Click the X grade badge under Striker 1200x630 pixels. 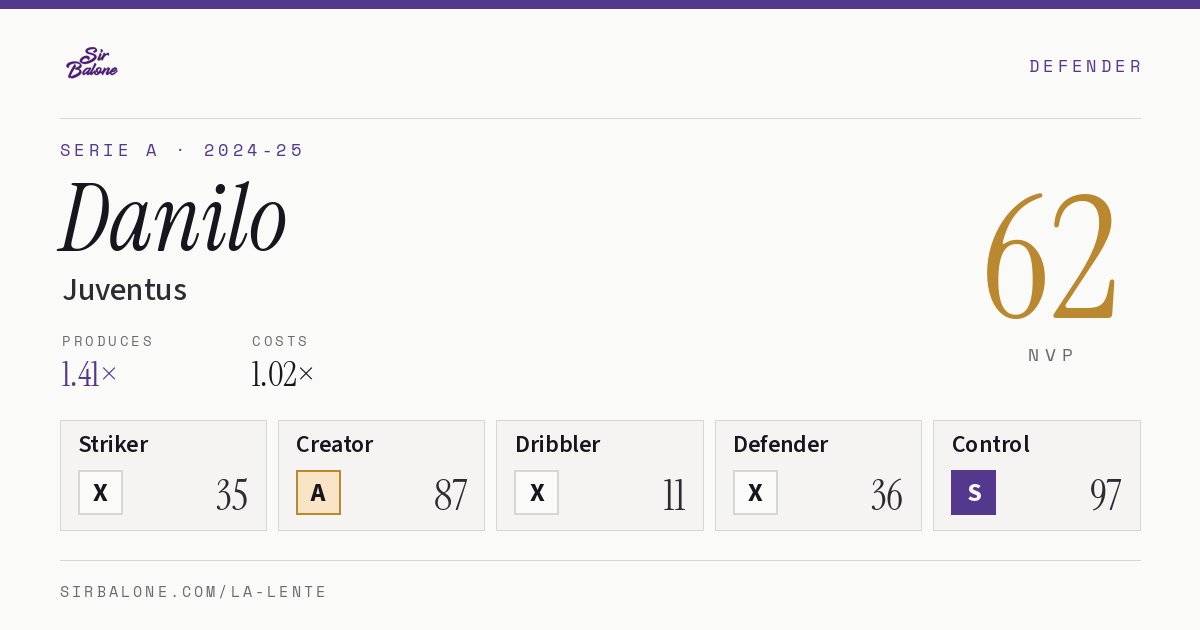point(101,493)
